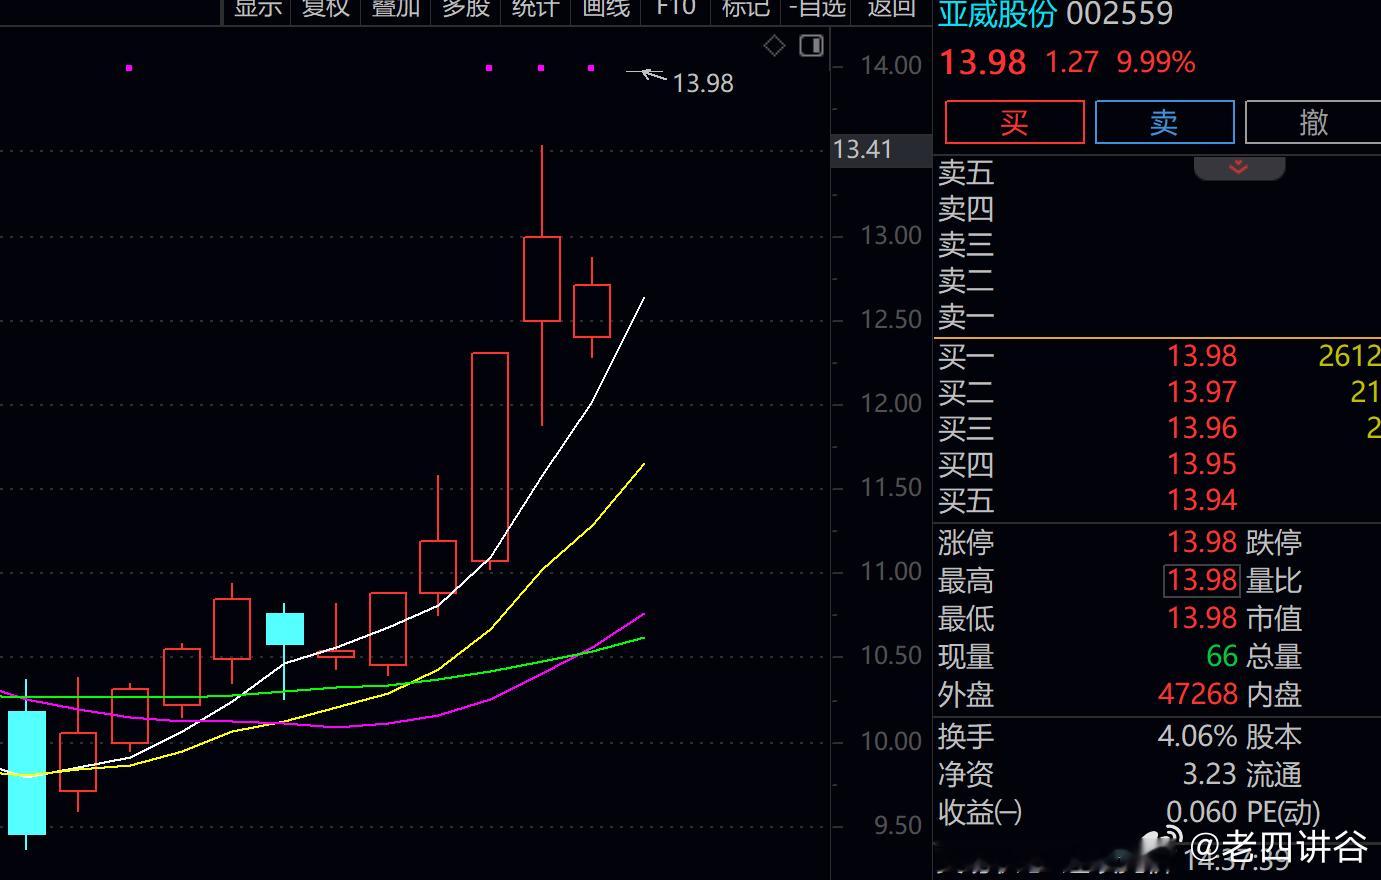This screenshot has height=880, width=1381.
Task: Click the diamond icon above the chart
Action: click(774, 45)
